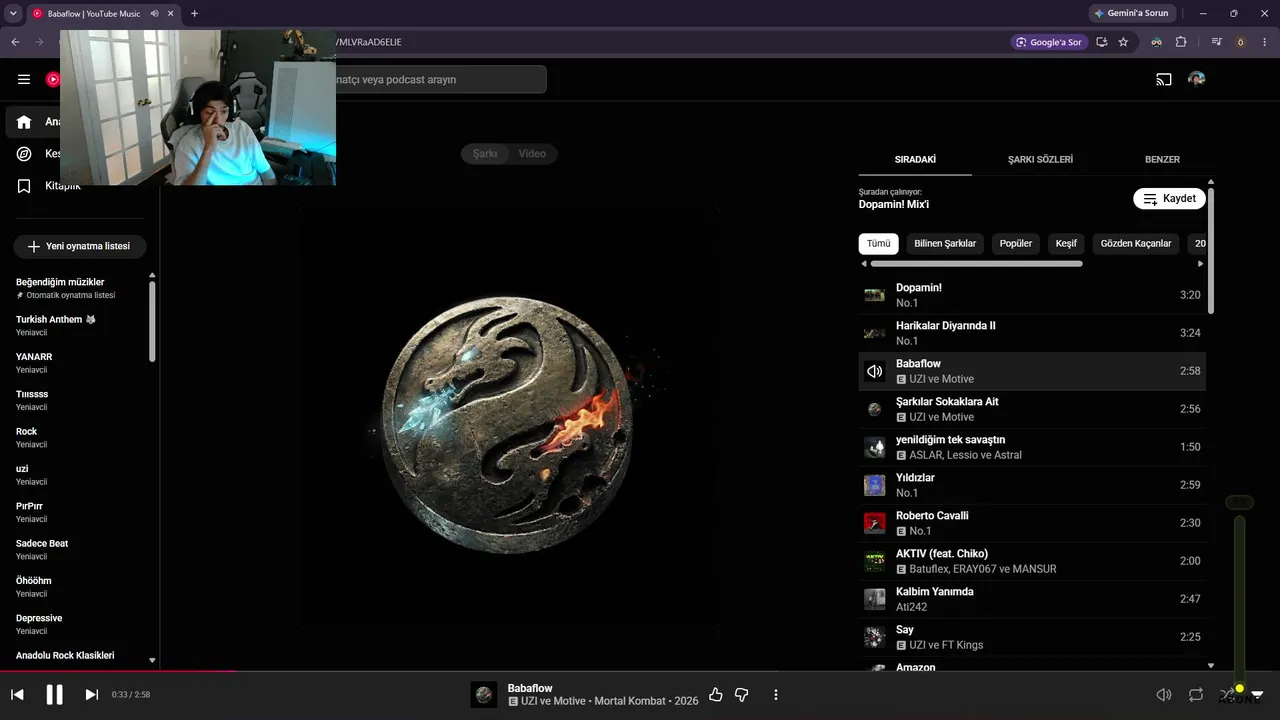The image size is (1280, 720).
Task: Close the Babaflow YouTube Music tab
Action: pos(171,14)
